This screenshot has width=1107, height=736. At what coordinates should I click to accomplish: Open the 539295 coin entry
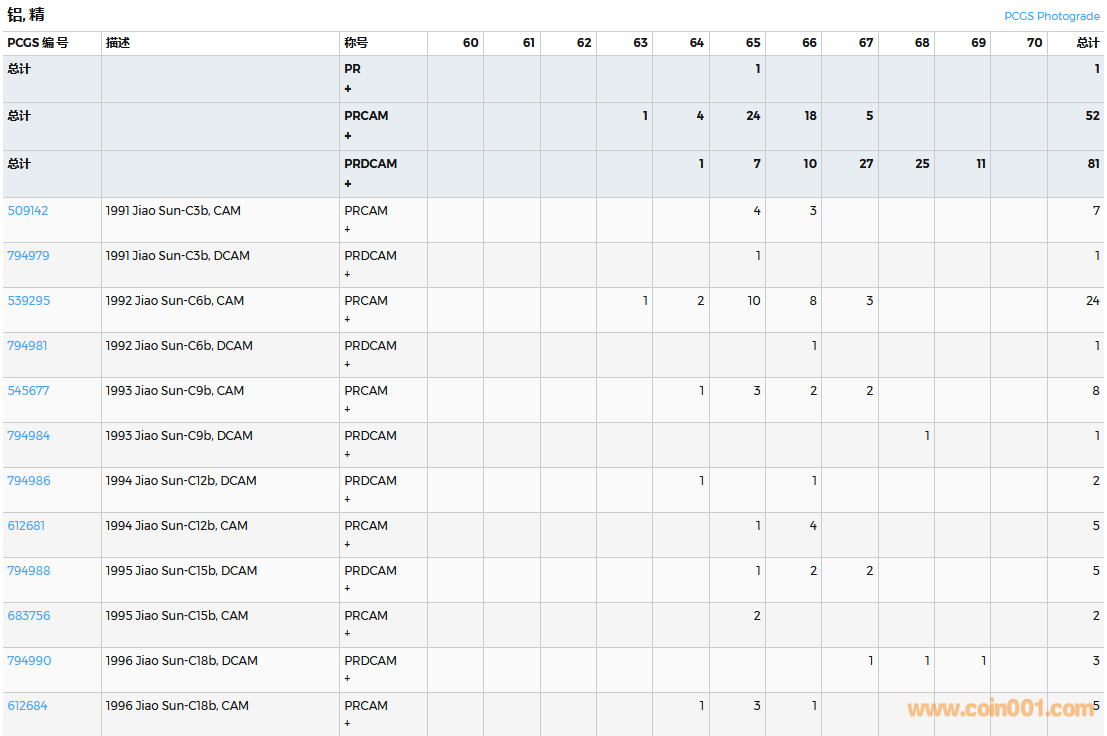28,301
